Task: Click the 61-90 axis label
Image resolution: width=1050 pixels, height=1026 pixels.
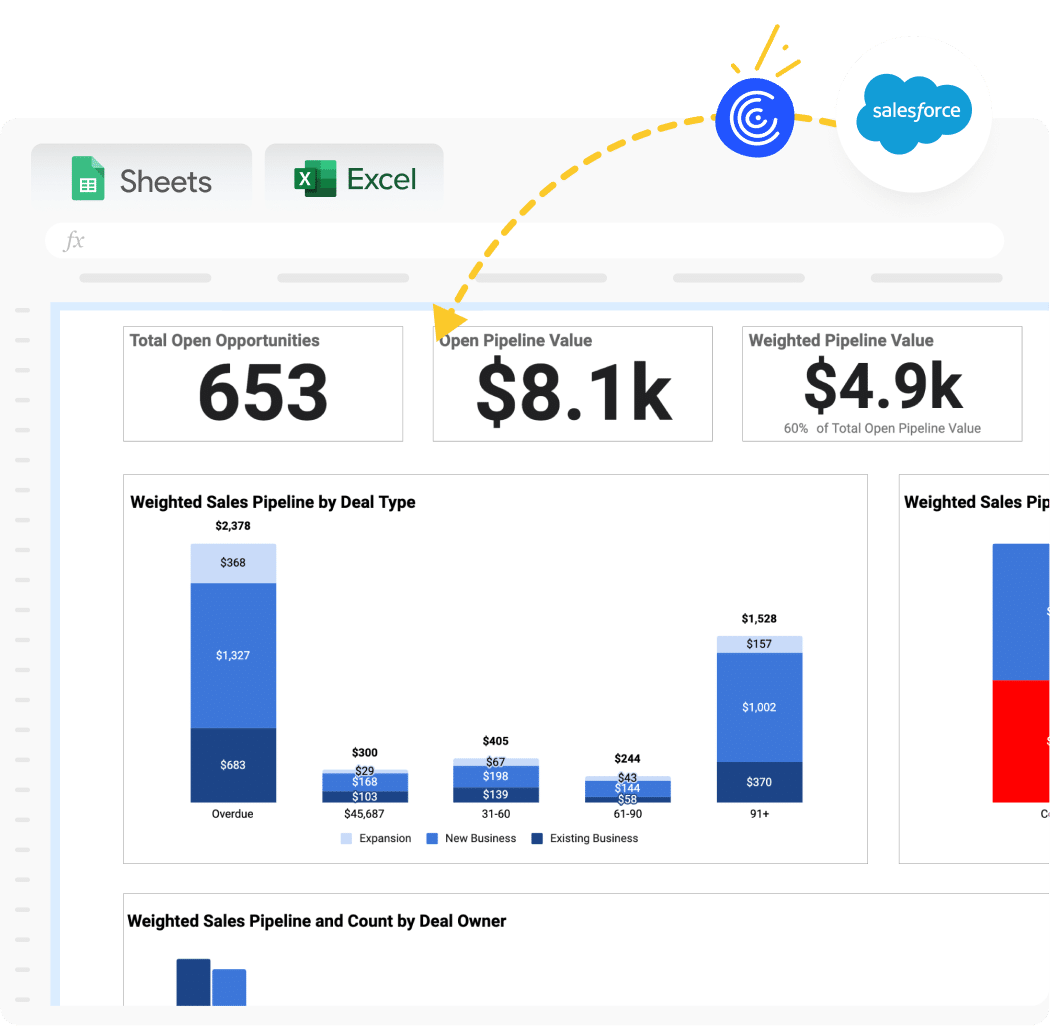Action: 627,814
